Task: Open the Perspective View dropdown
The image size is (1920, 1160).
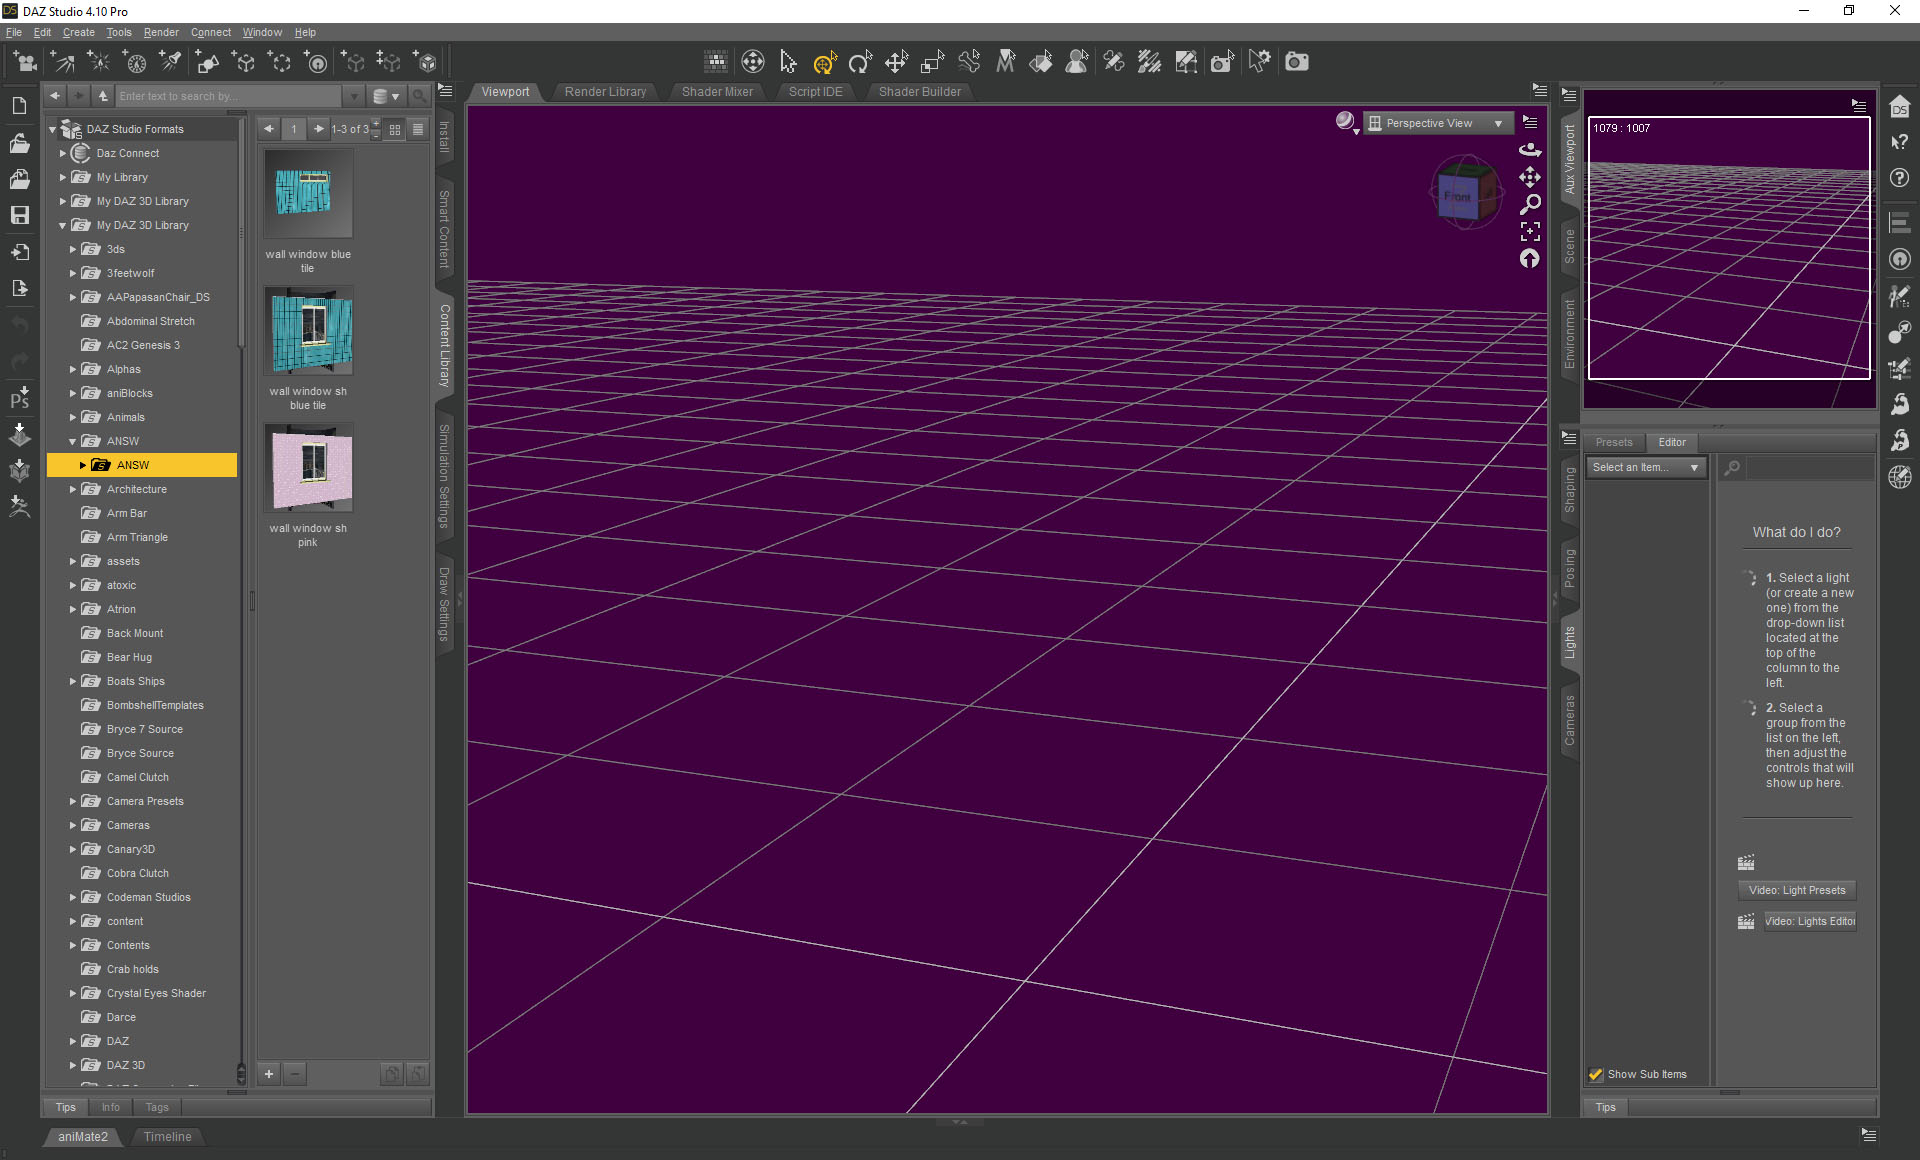Action: point(1436,123)
